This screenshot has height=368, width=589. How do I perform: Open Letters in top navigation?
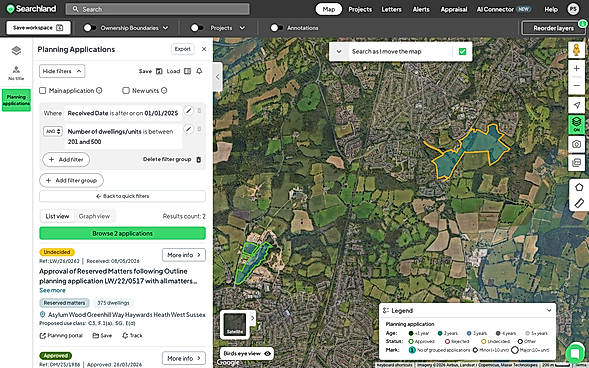tap(391, 9)
